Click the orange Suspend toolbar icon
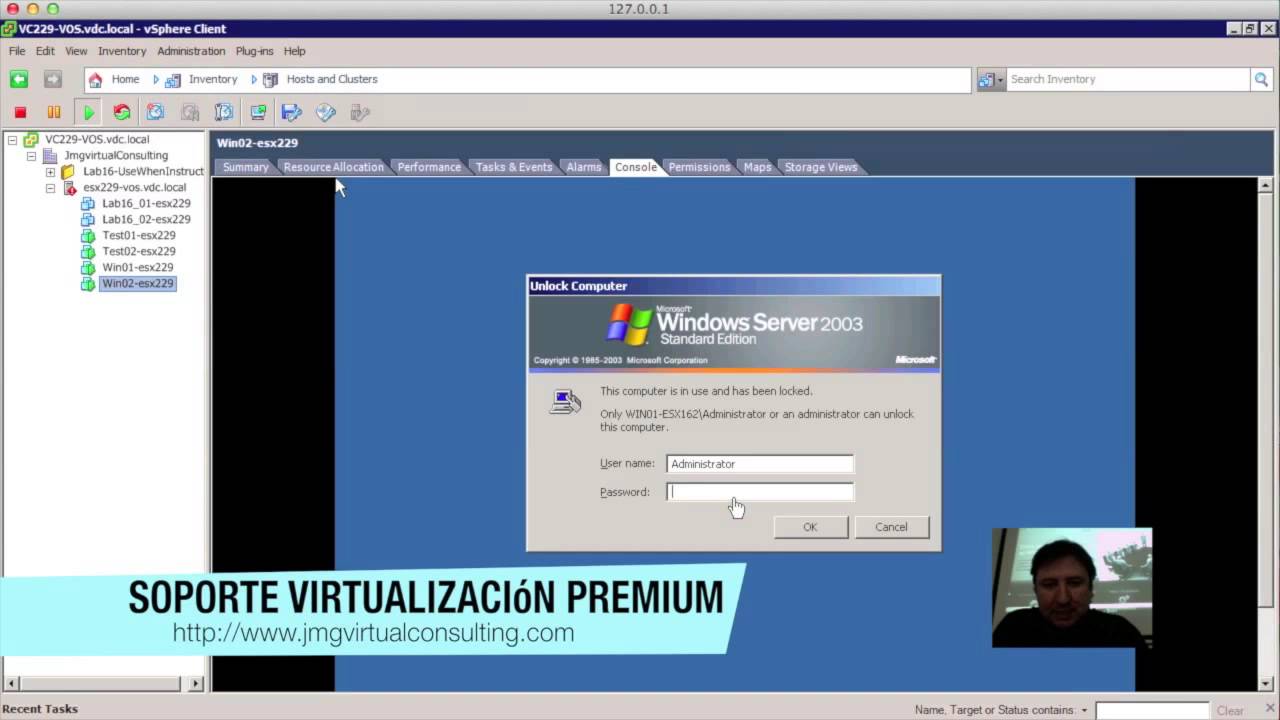1280x720 pixels. coord(54,113)
